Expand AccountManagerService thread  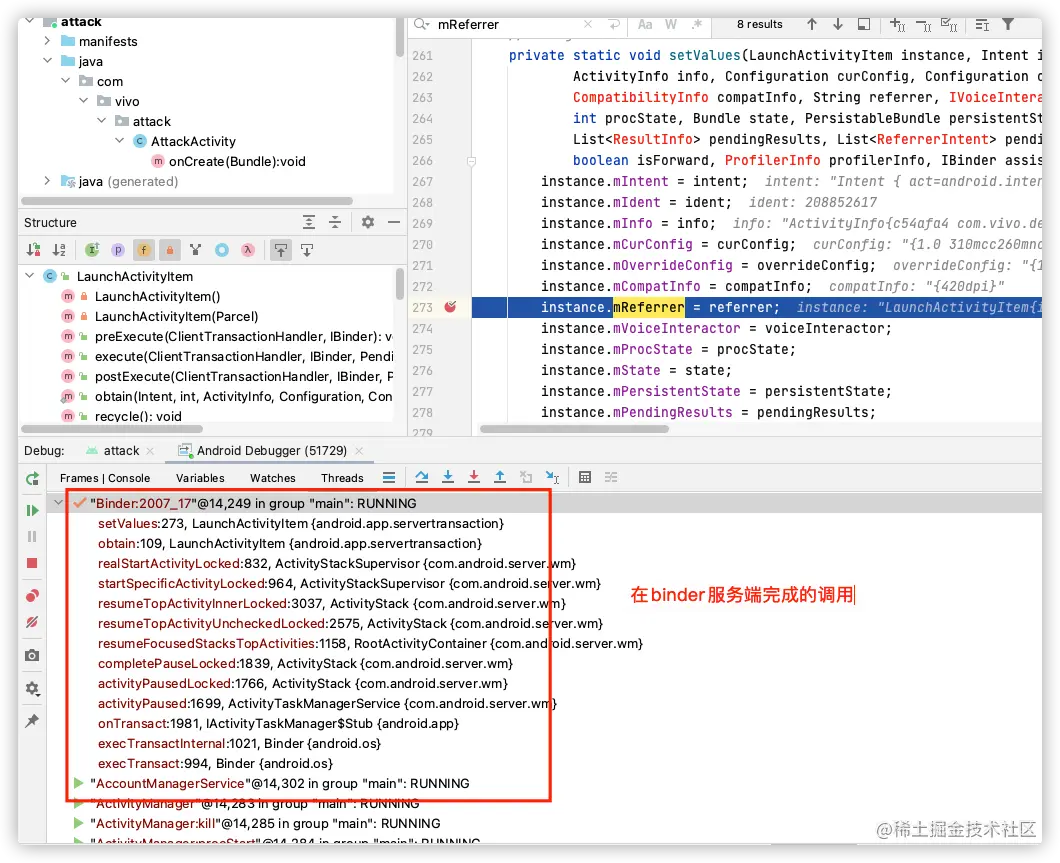pos(78,783)
